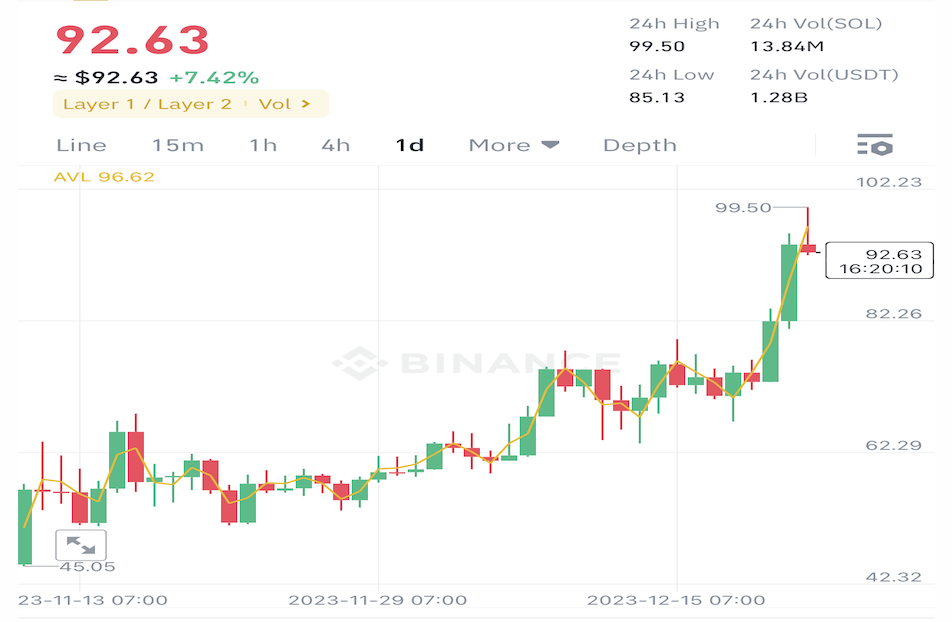Click the 2023-11-29 07:00 date label

point(378,600)
